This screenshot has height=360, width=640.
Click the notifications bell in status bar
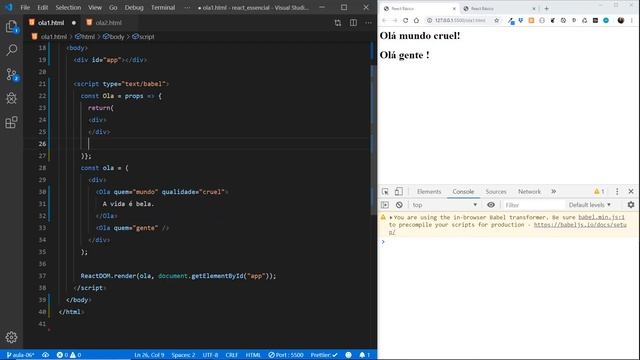pyautogui.click(x=364, y=355)
